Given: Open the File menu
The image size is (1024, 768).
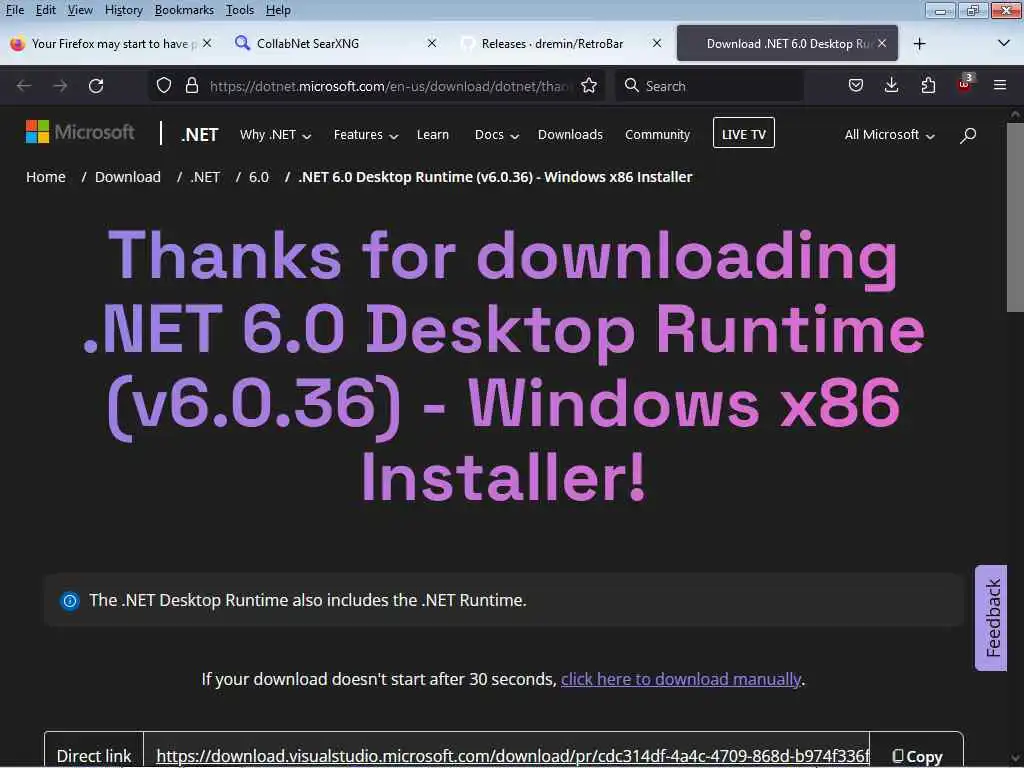Looking at the screenshot, I should point(14,10).
